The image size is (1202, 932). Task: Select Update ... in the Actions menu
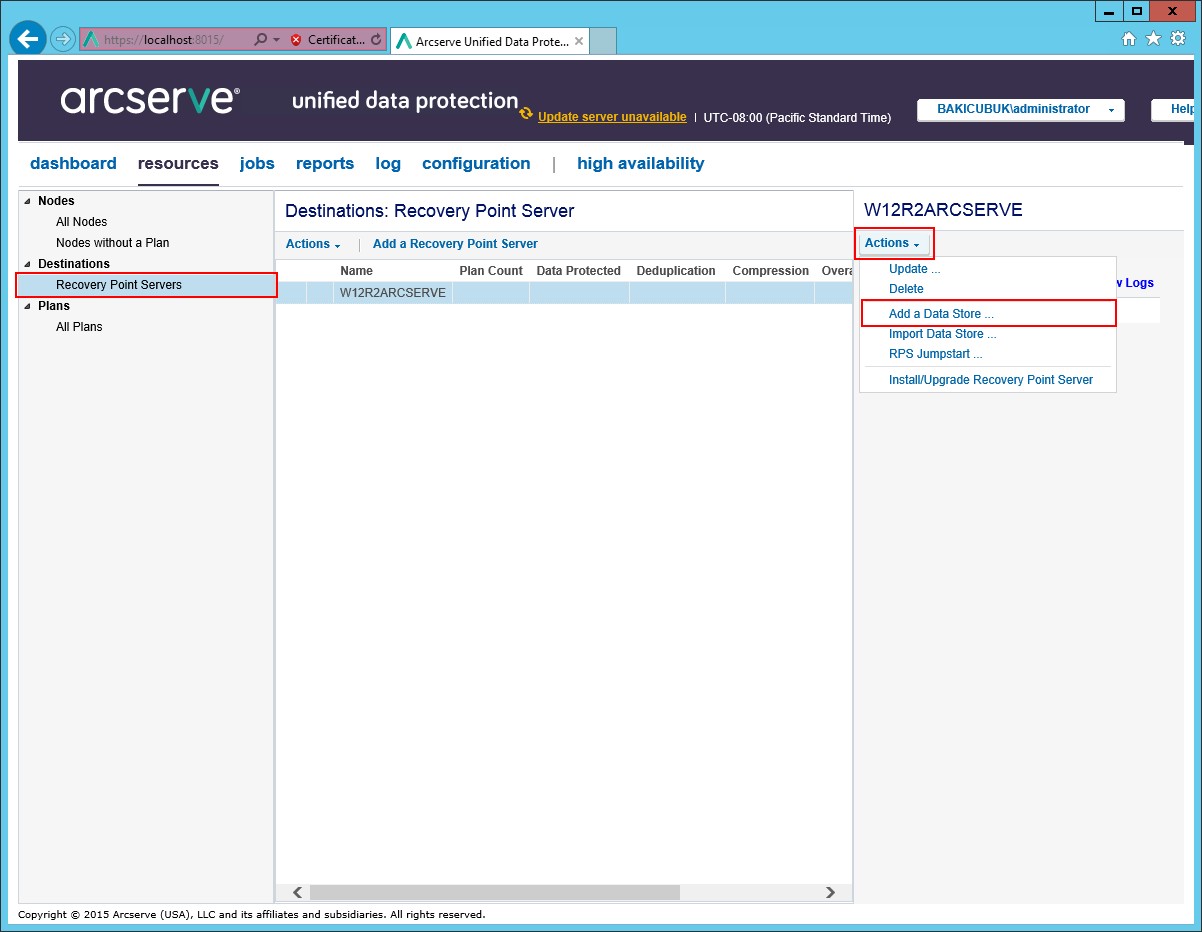(x=915, y=269)
